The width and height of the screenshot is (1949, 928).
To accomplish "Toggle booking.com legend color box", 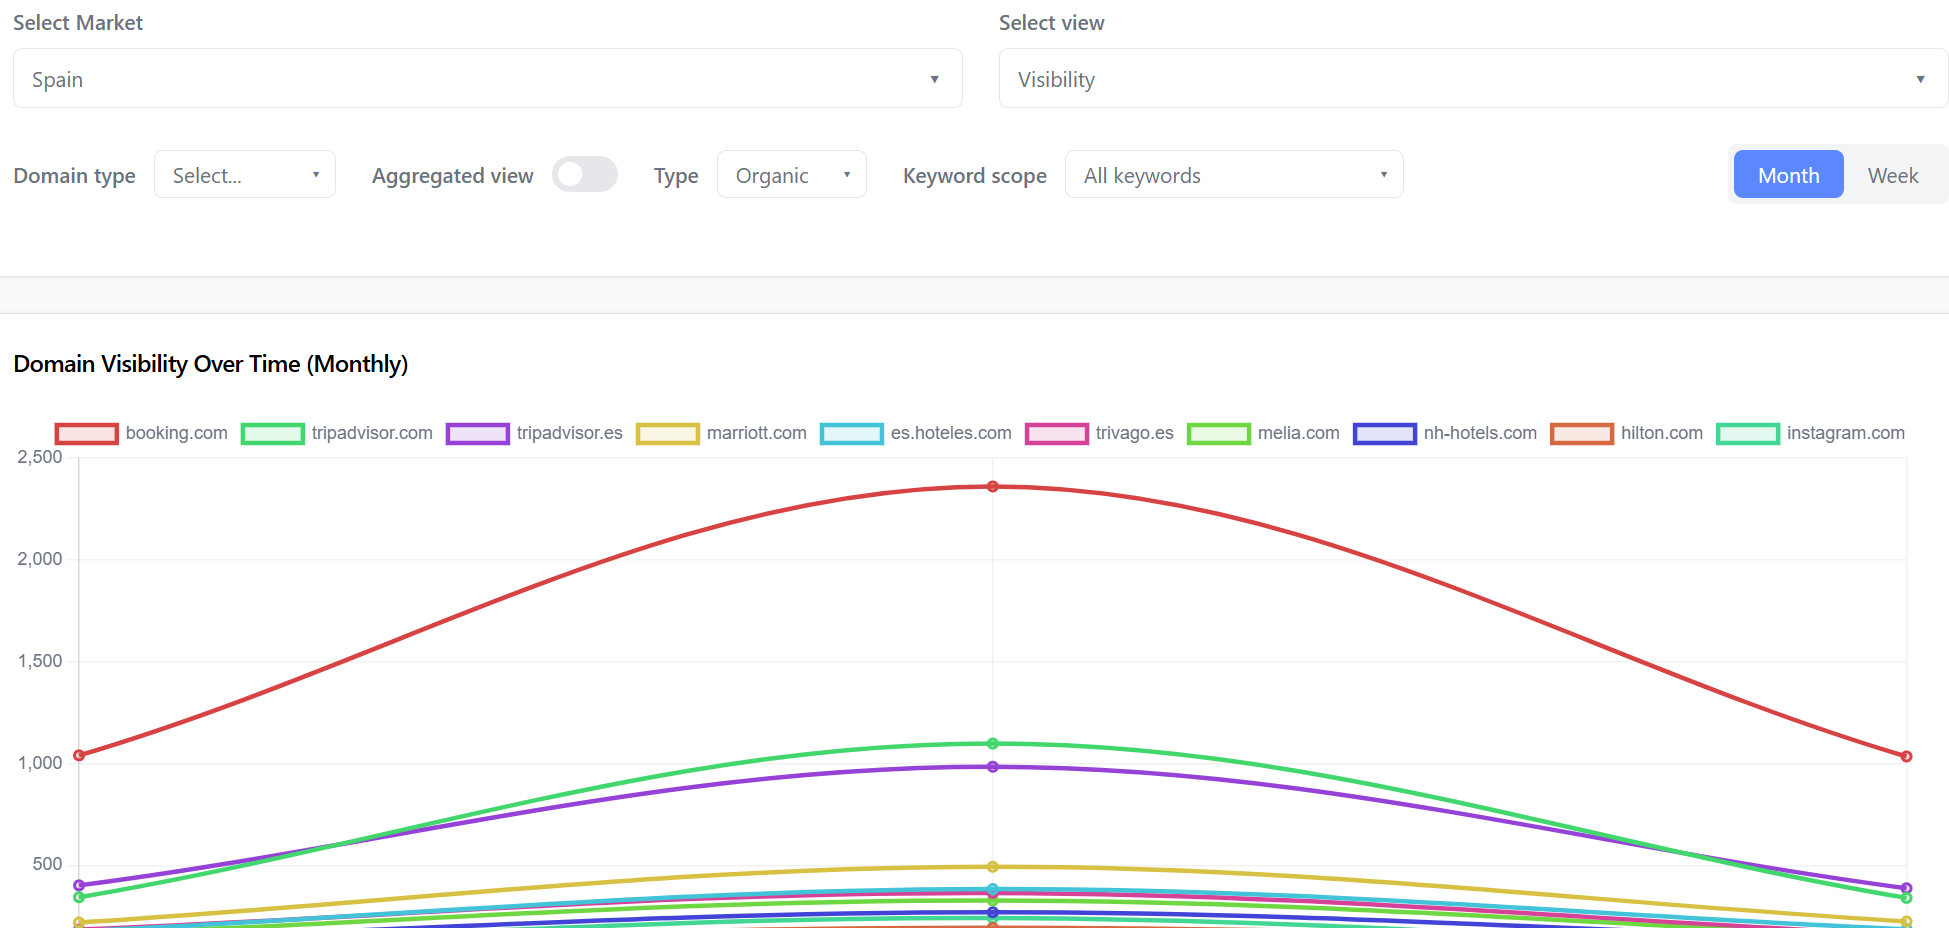I will pyautogui.click(x=87, y=434).
